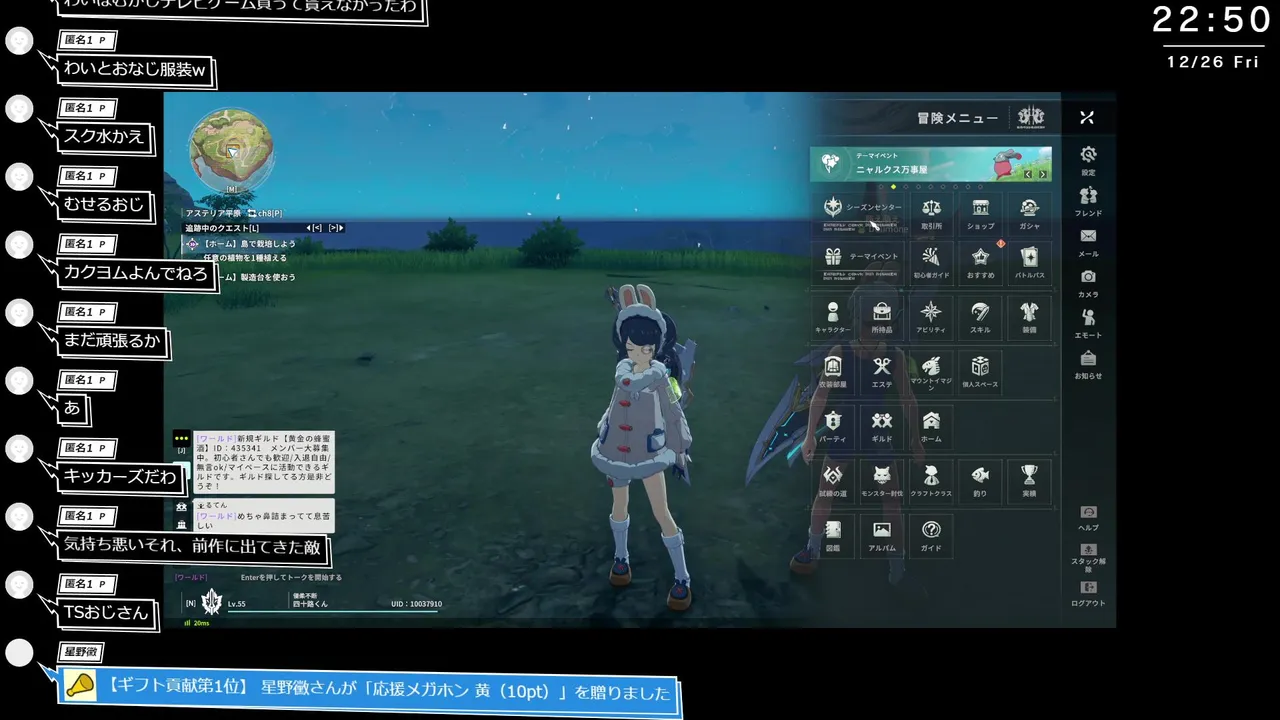Screen dimensions: 1280x720
Task: Go to next tracked quest arrow
Action: 336,228
